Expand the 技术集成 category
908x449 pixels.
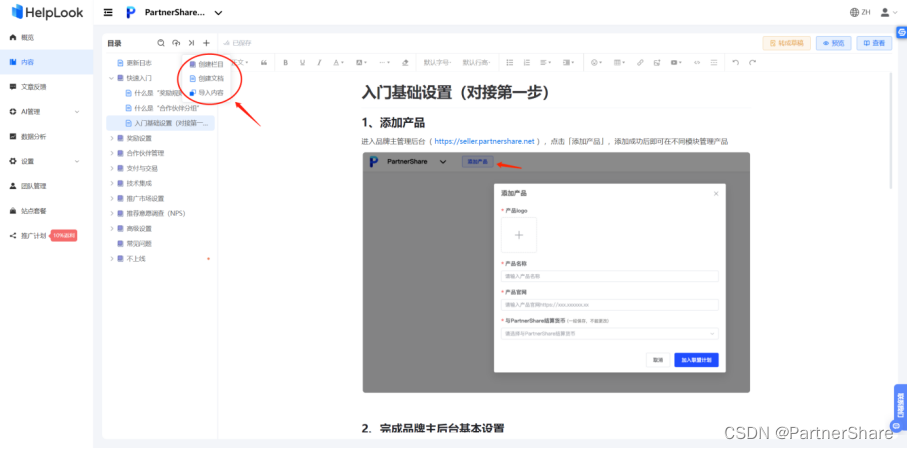[112, 183]
